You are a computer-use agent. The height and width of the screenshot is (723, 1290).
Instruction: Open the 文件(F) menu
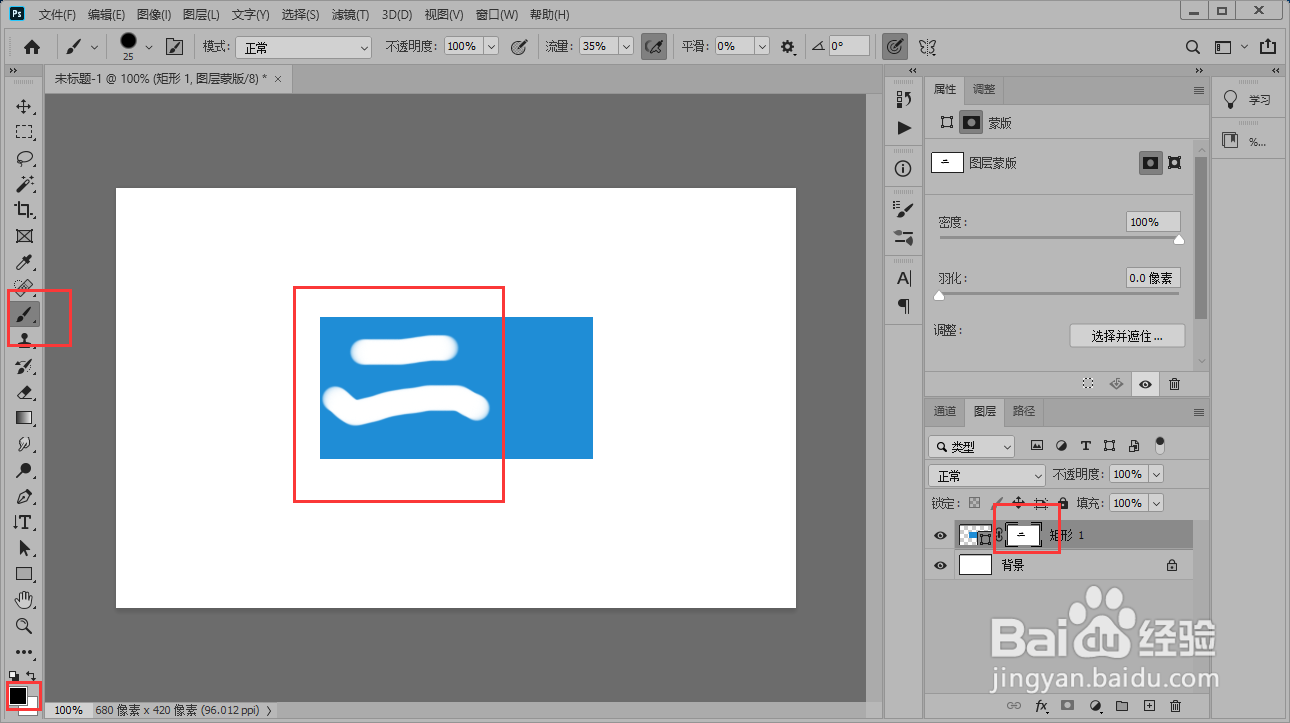[57, 15]
